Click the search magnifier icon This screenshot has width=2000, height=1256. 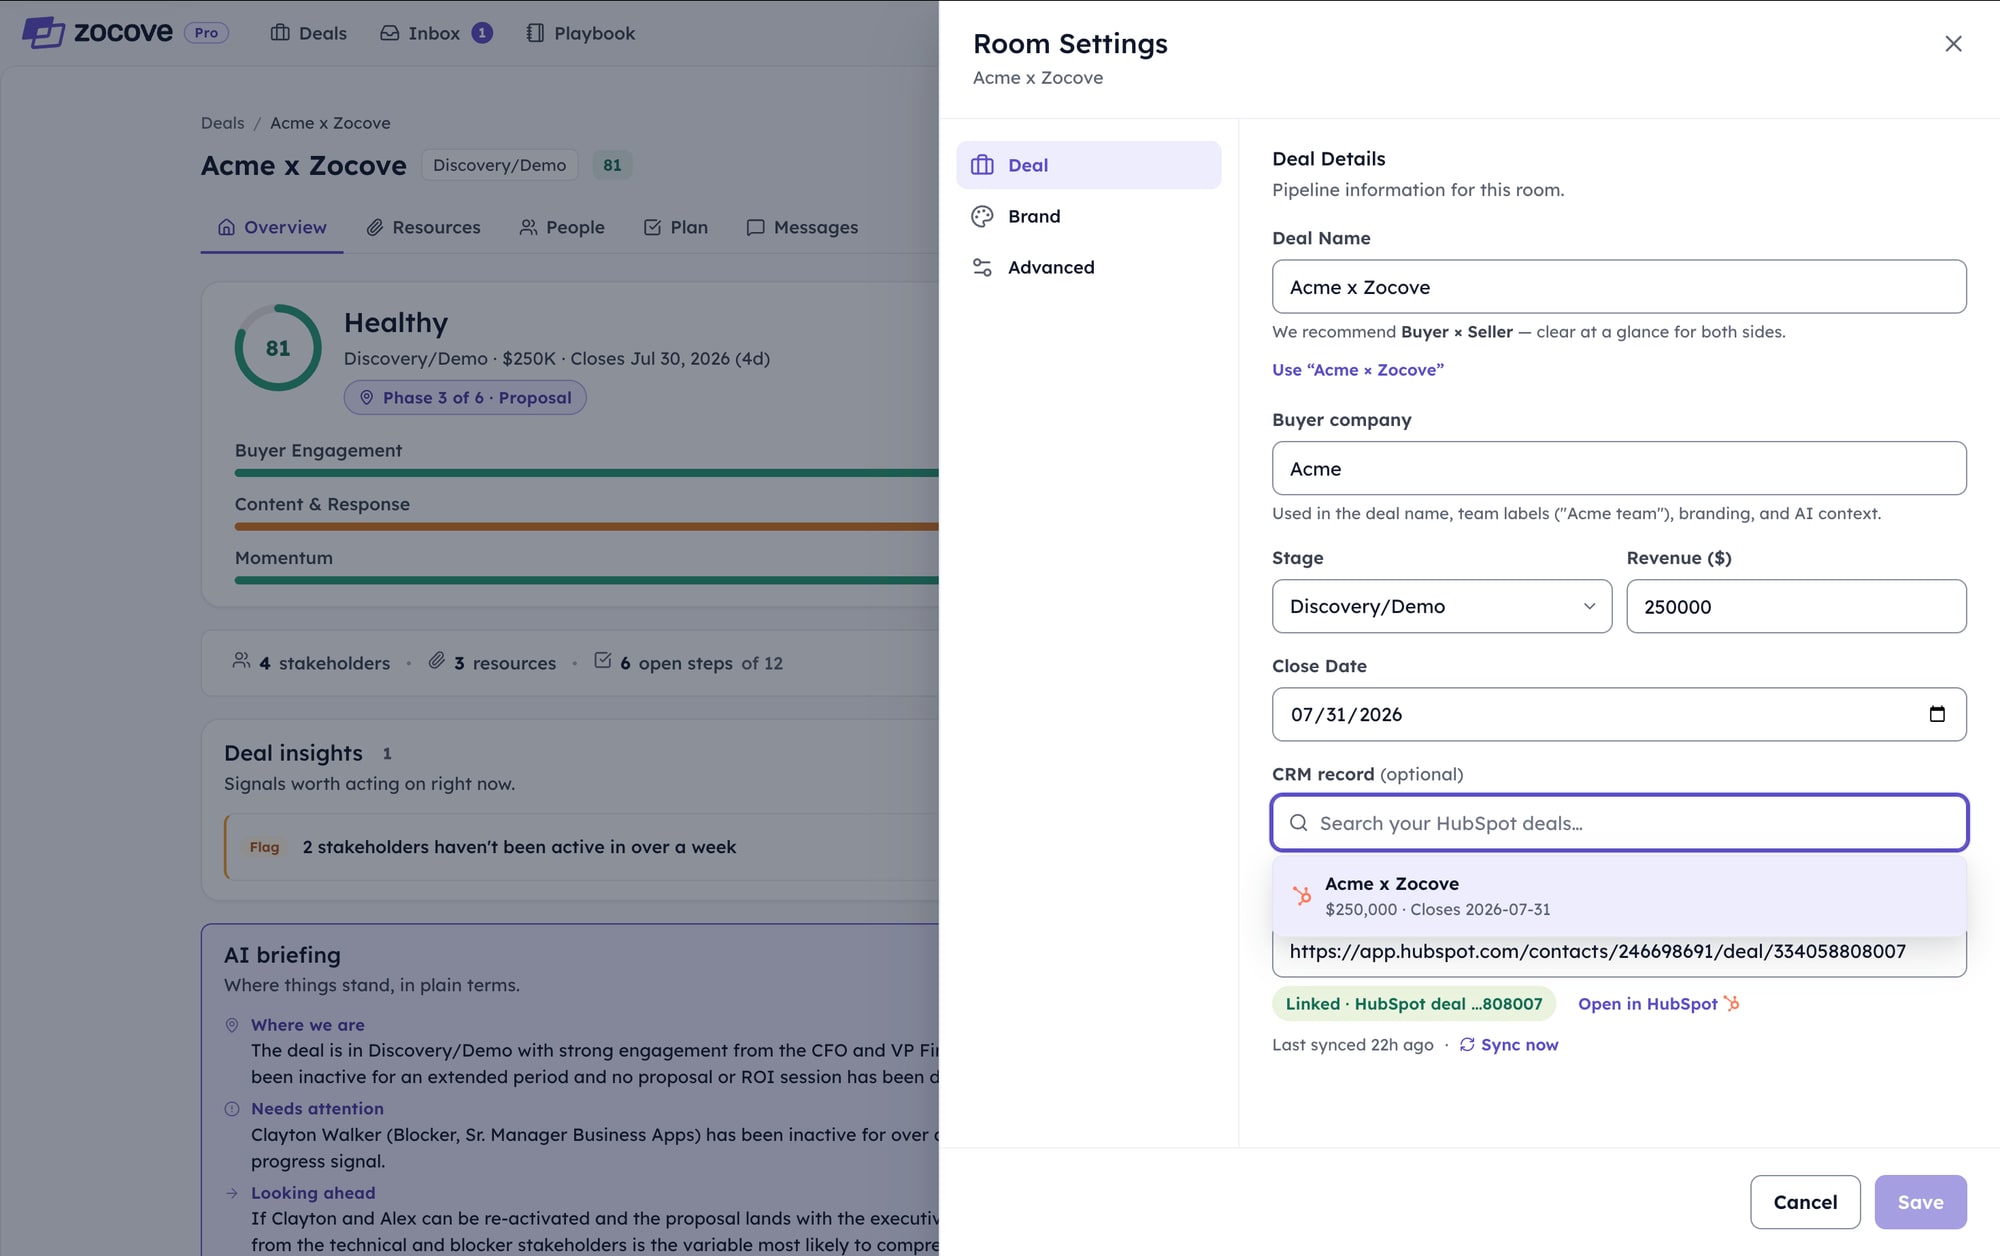(1298, 823)
